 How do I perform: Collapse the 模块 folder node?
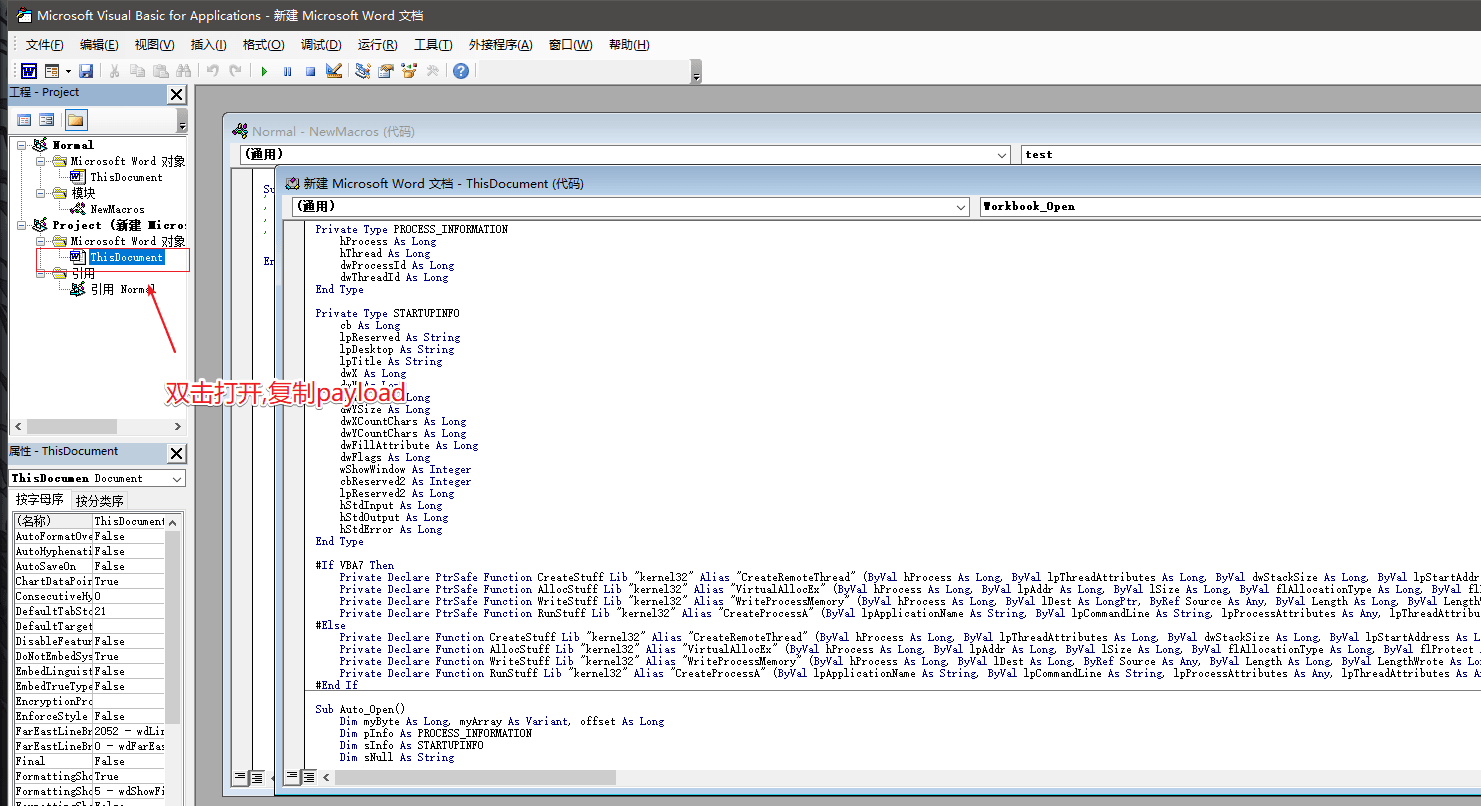click(x=41, y=193)
